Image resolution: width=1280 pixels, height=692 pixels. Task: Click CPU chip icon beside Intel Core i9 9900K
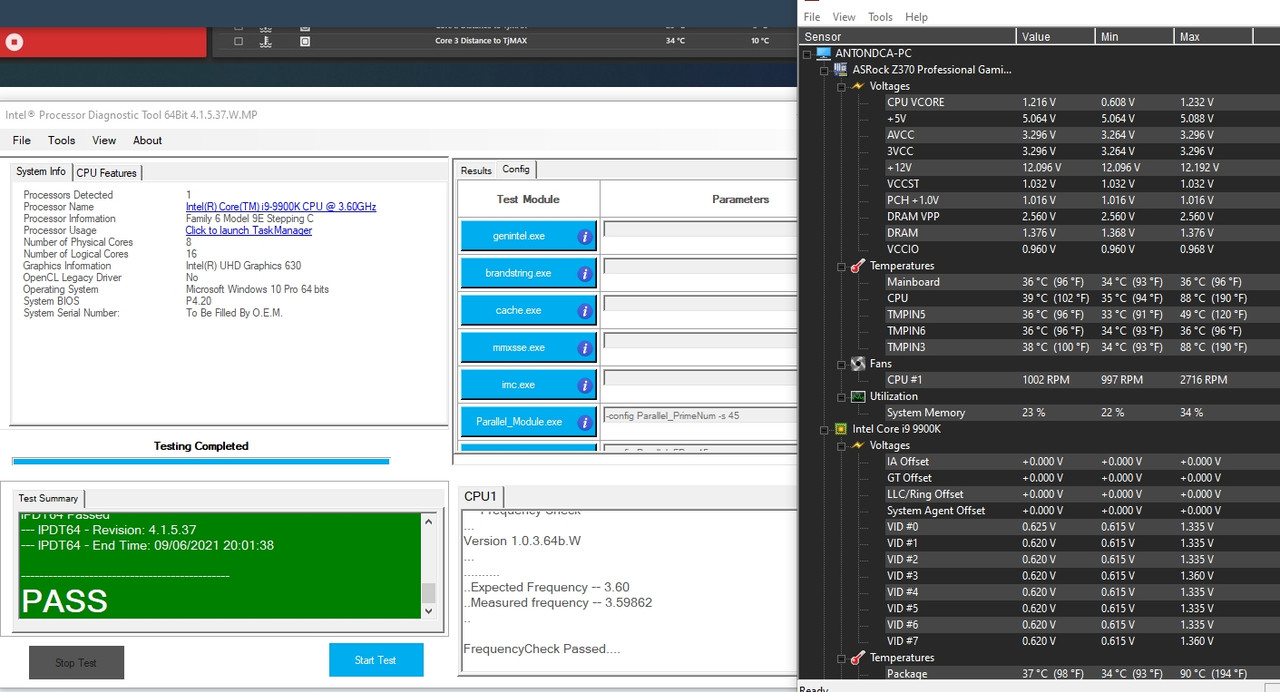click(841, 429)
